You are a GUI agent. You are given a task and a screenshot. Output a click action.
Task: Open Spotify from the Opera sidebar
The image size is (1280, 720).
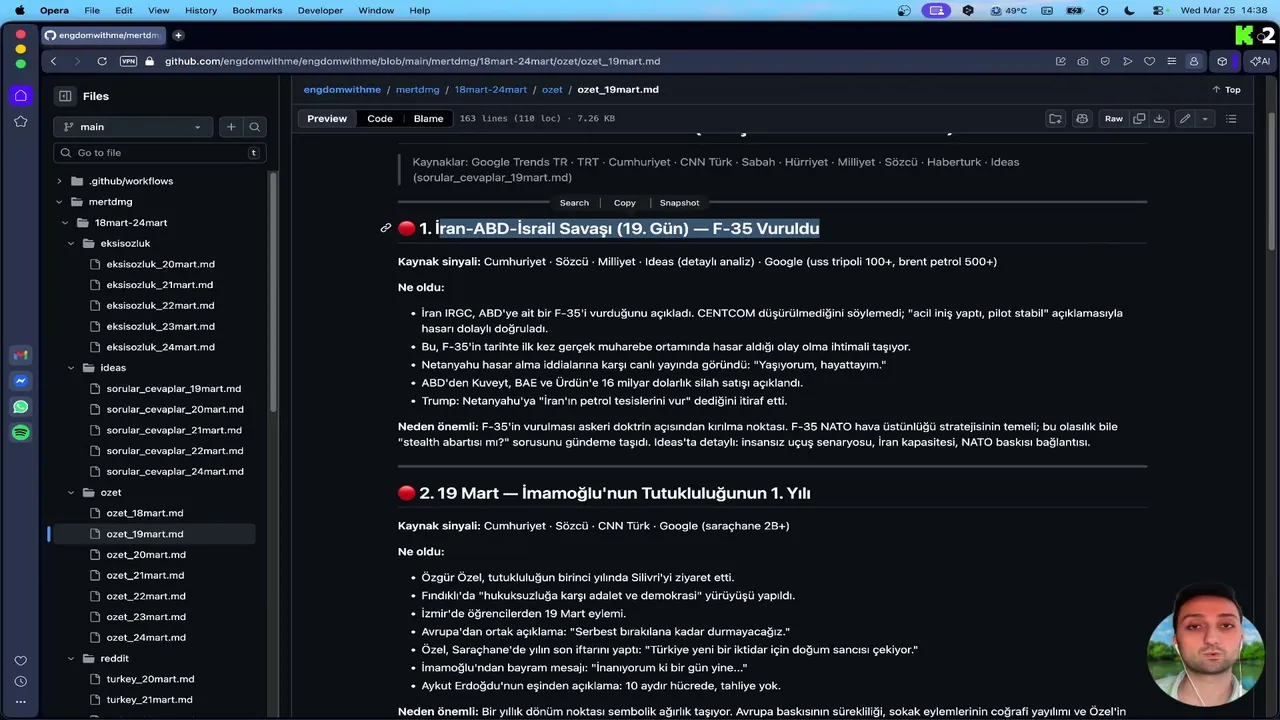20,433
